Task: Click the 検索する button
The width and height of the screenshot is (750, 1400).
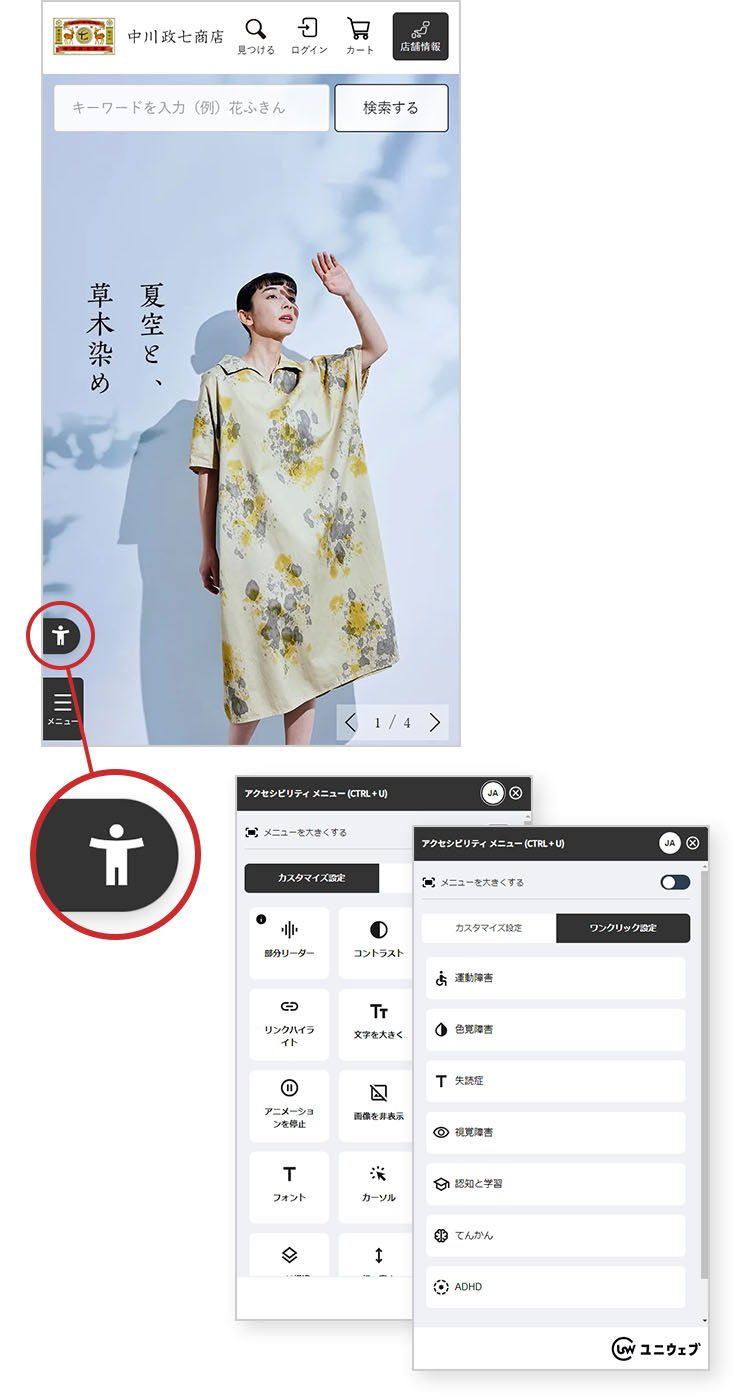Action: pos(391,108)
